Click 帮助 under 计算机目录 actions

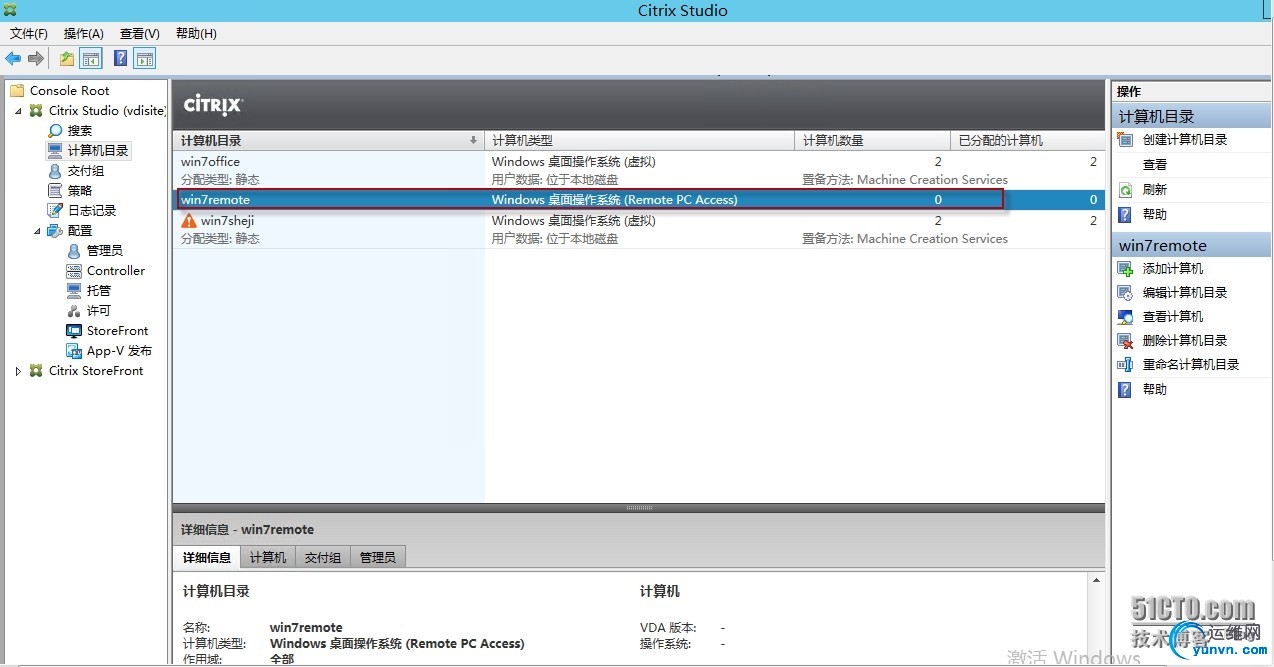tap(1155, 215)
